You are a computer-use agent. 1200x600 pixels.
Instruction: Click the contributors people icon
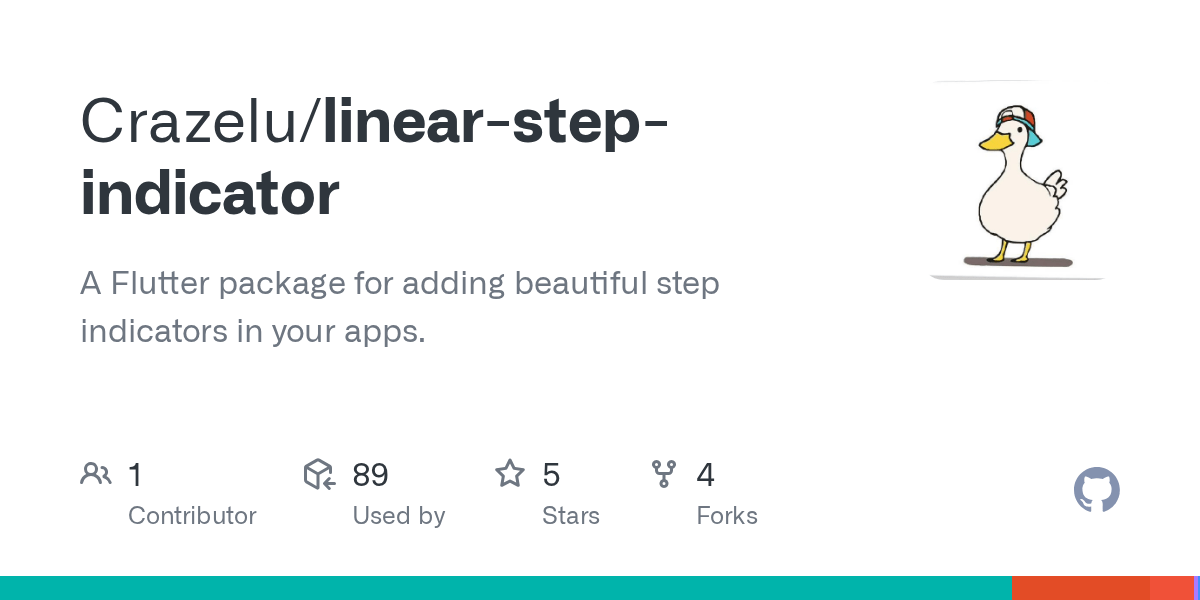[96, 474]
